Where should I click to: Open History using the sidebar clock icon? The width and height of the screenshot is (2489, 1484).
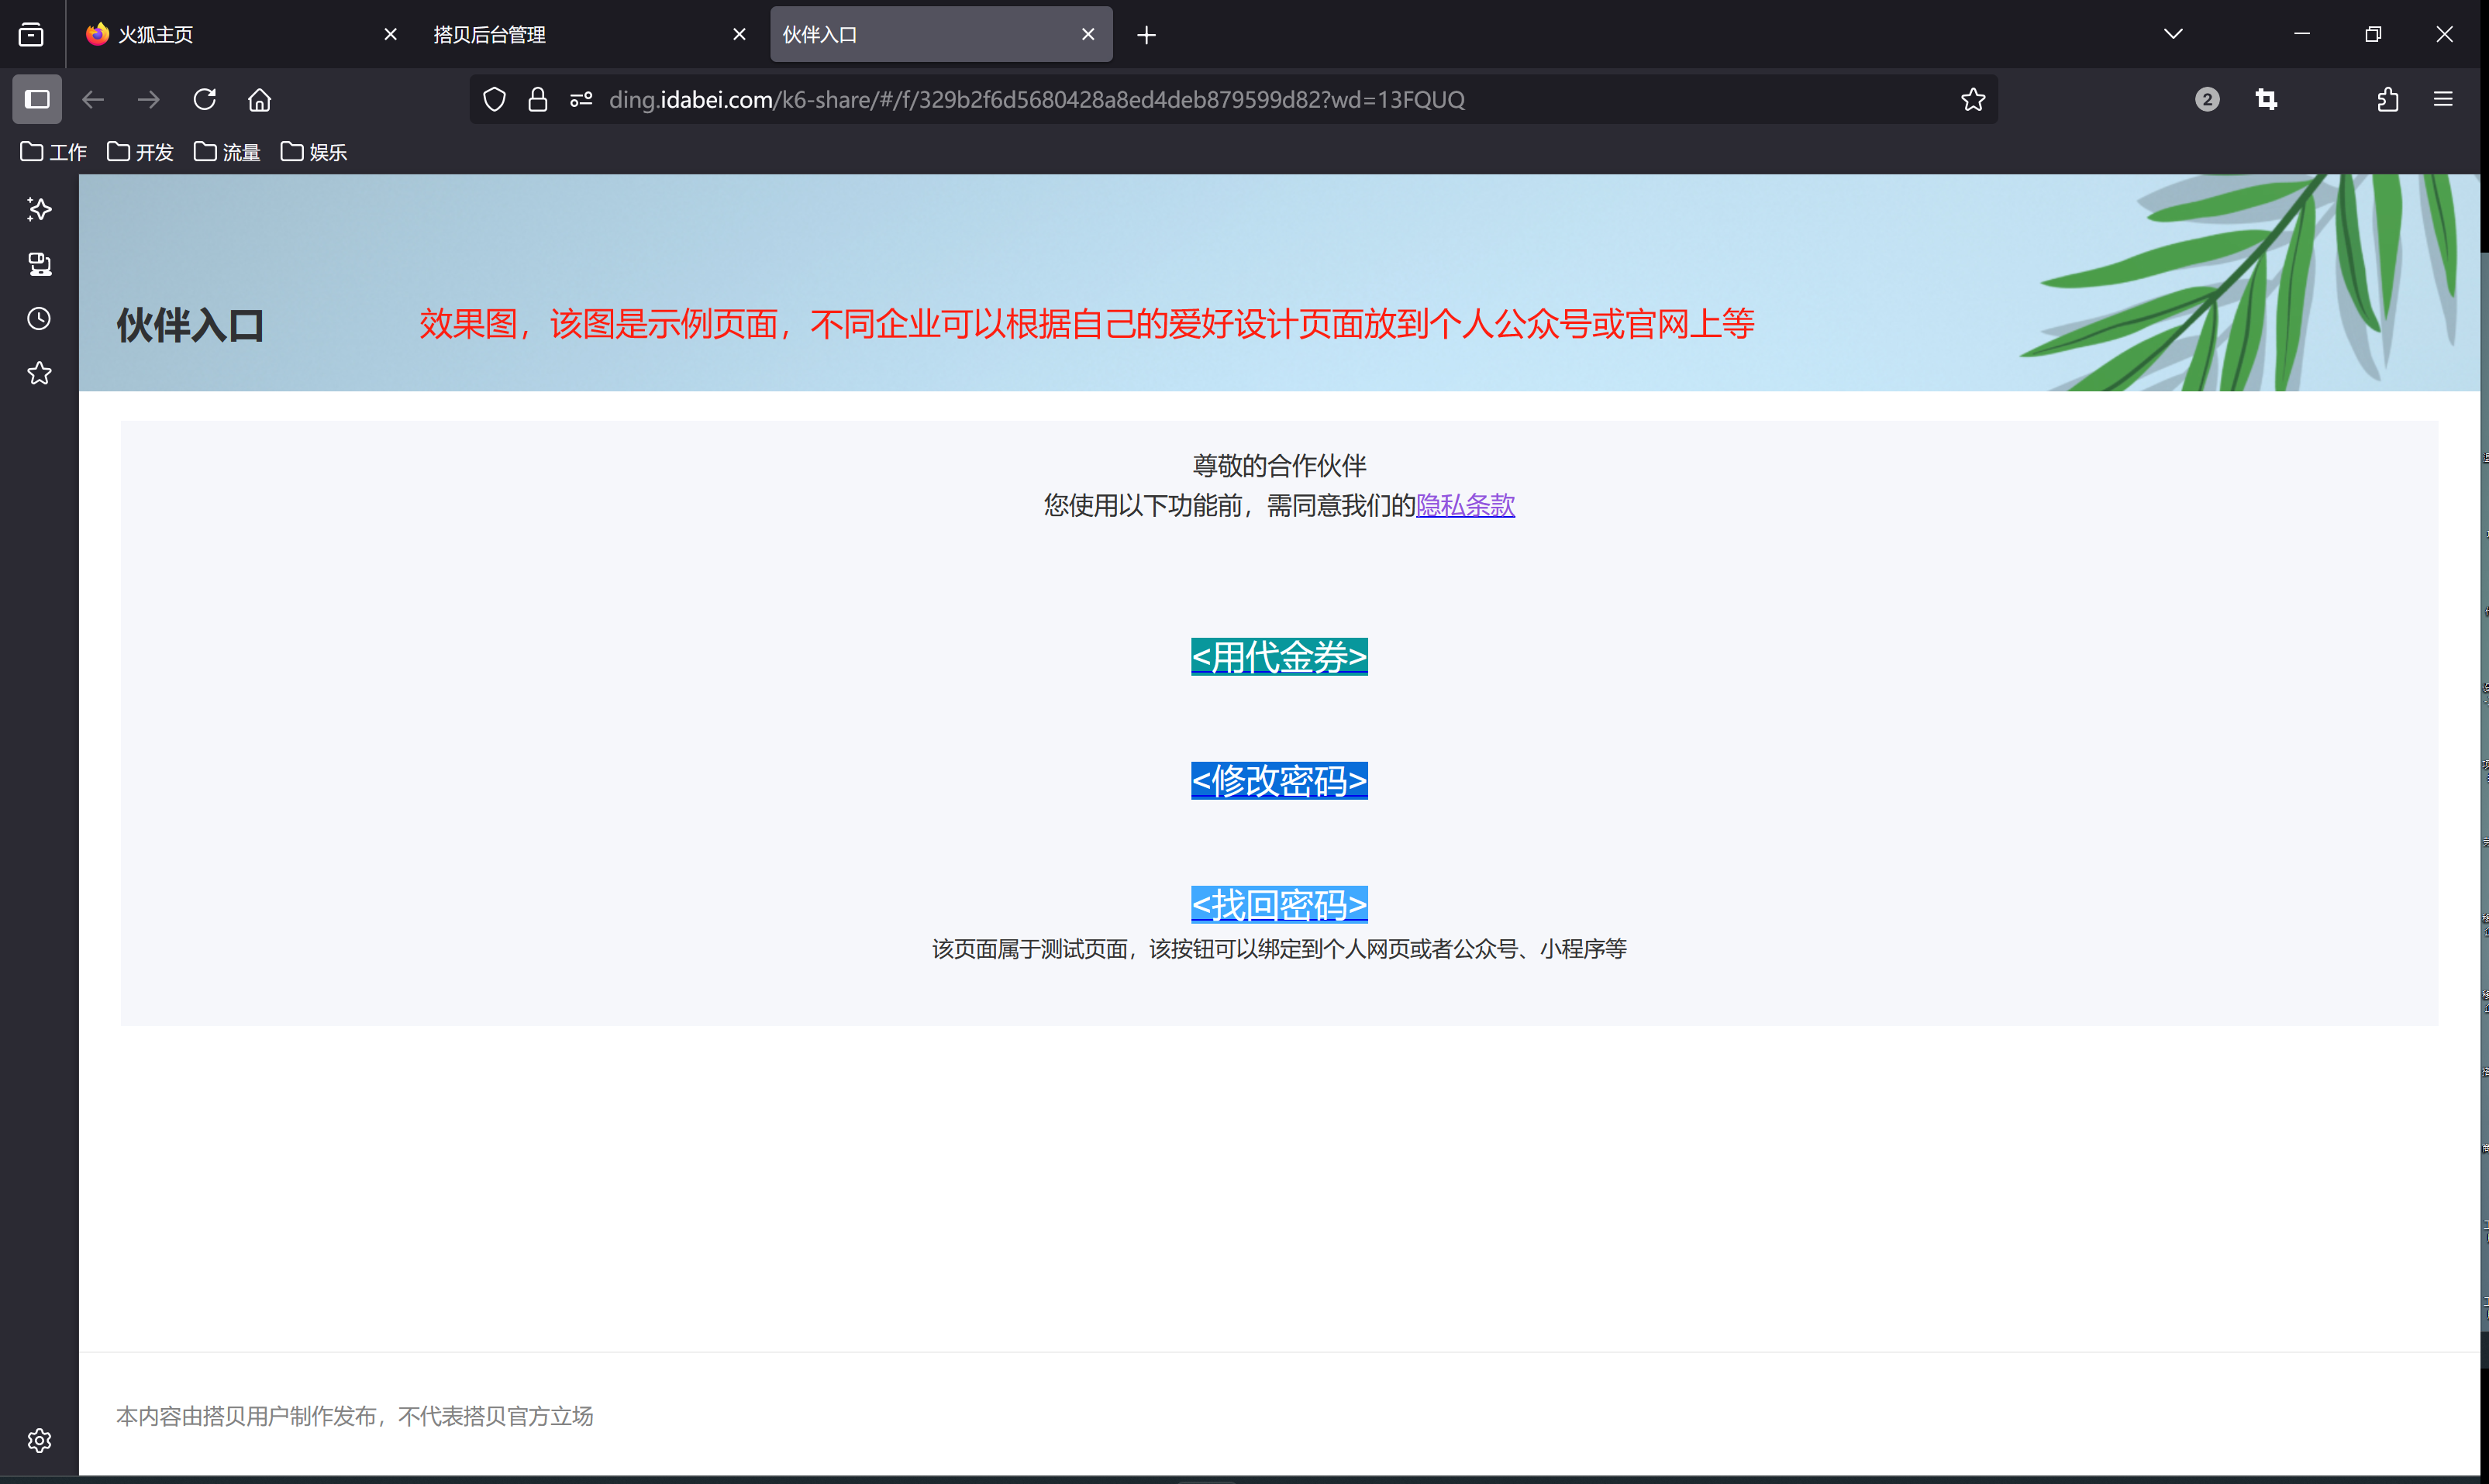38,318
